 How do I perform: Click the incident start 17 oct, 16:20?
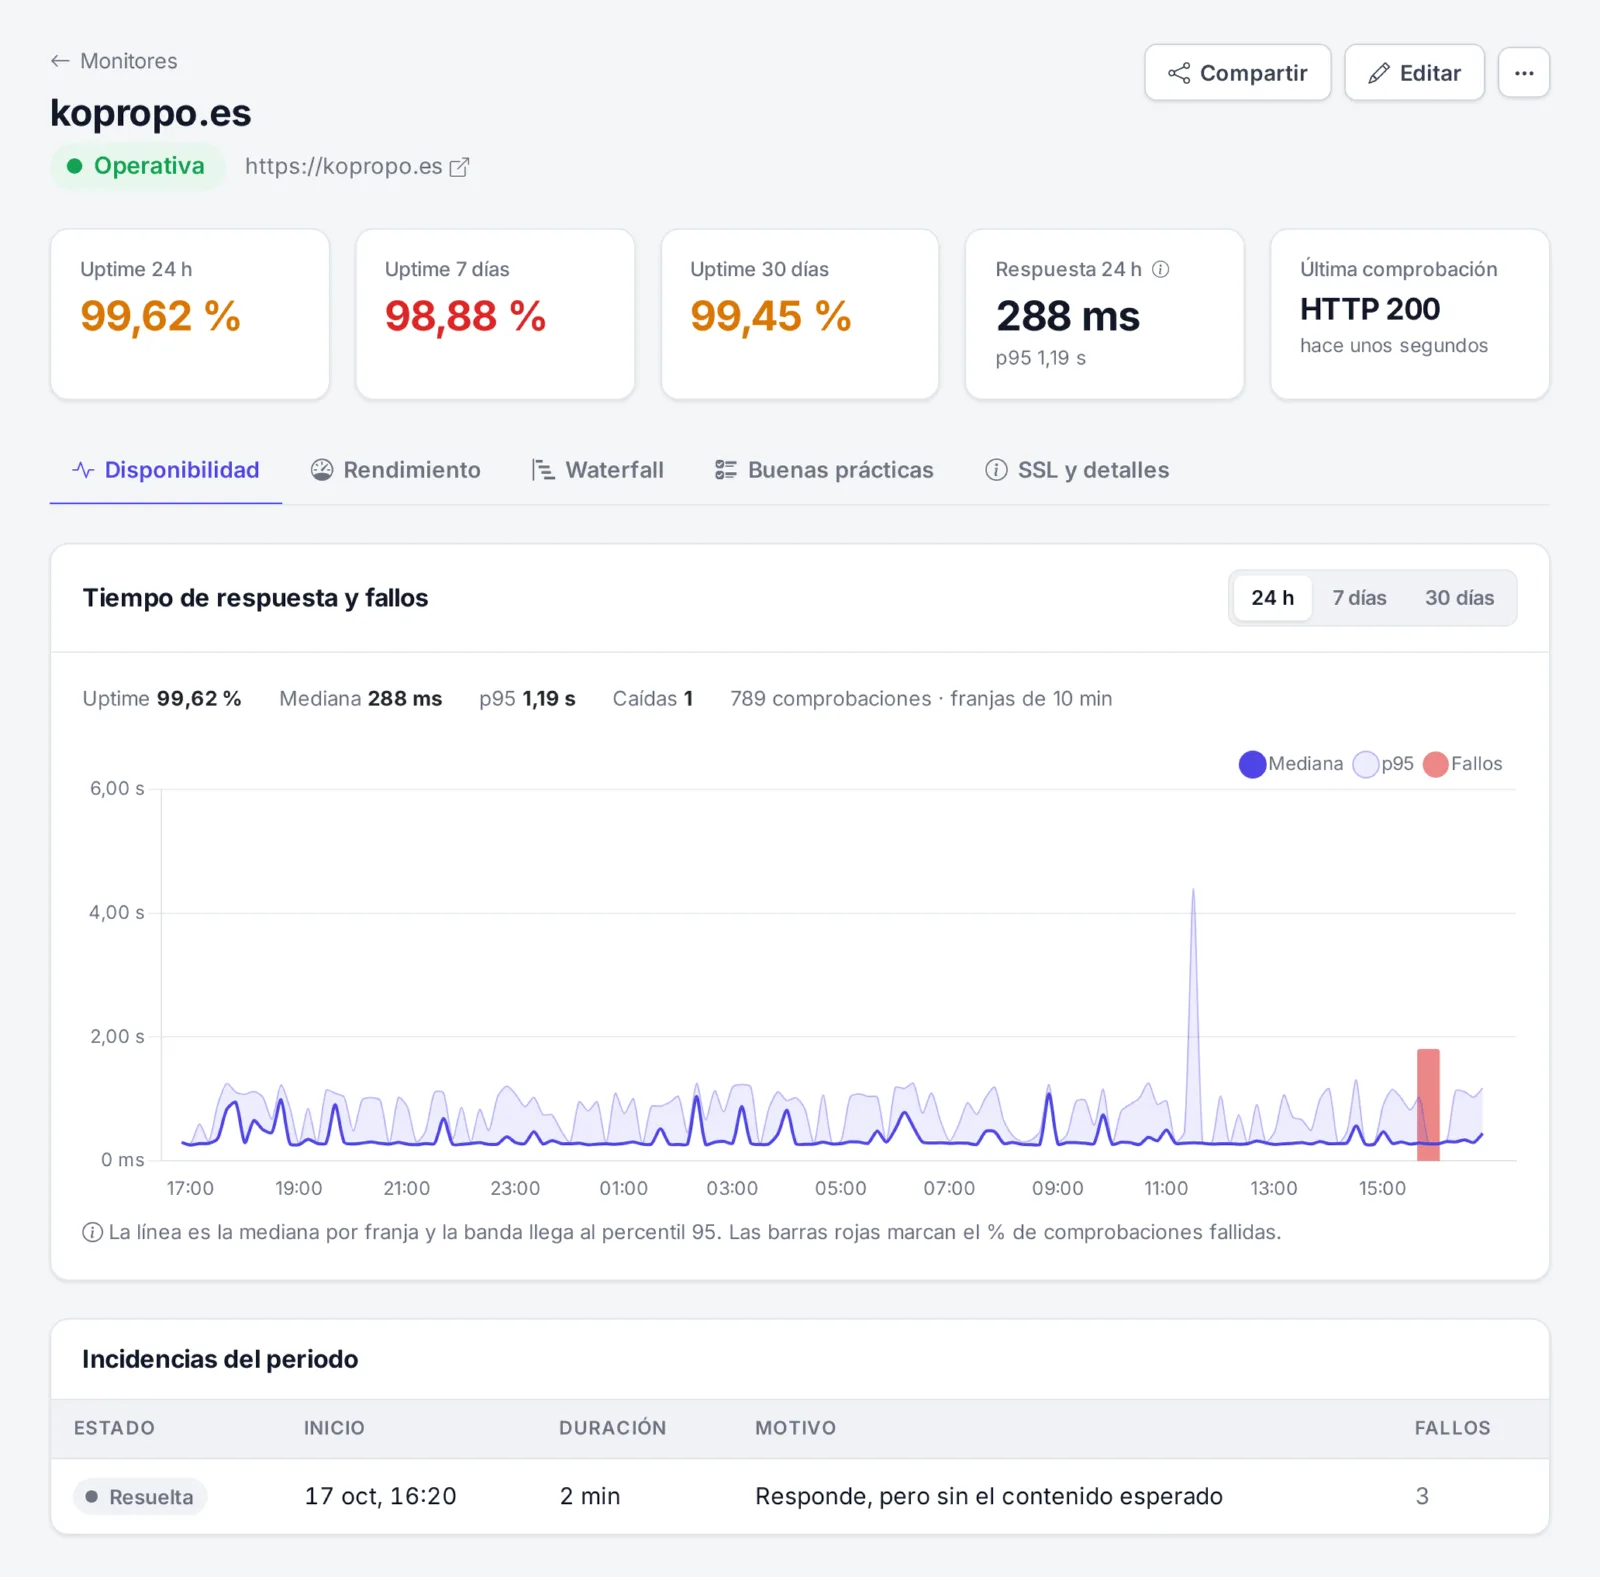380,1497
